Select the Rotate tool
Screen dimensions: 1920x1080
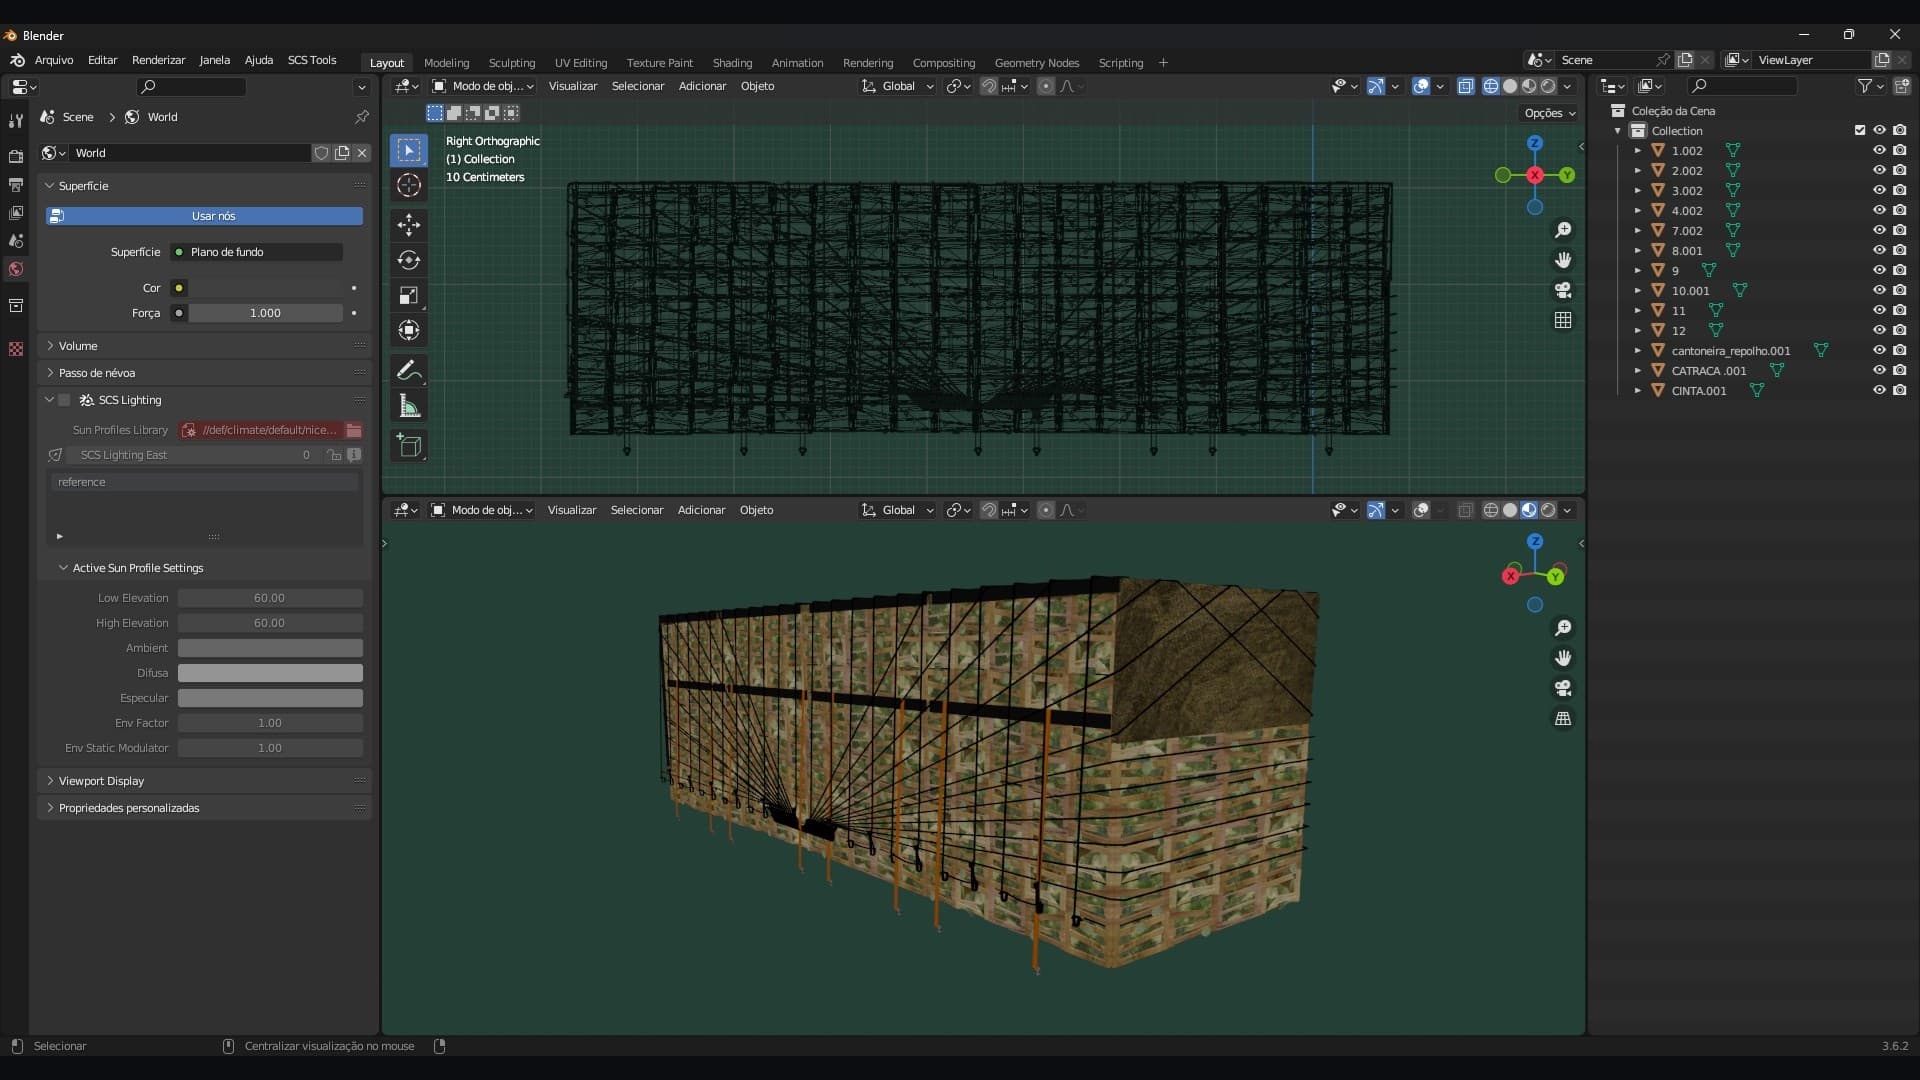coord(408,260)
